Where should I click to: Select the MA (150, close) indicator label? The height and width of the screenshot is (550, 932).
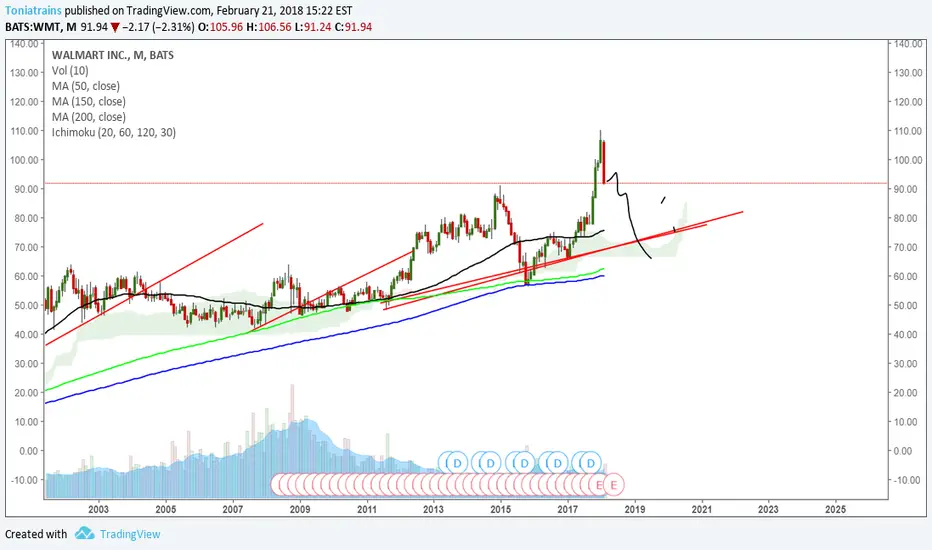[89, 101]
